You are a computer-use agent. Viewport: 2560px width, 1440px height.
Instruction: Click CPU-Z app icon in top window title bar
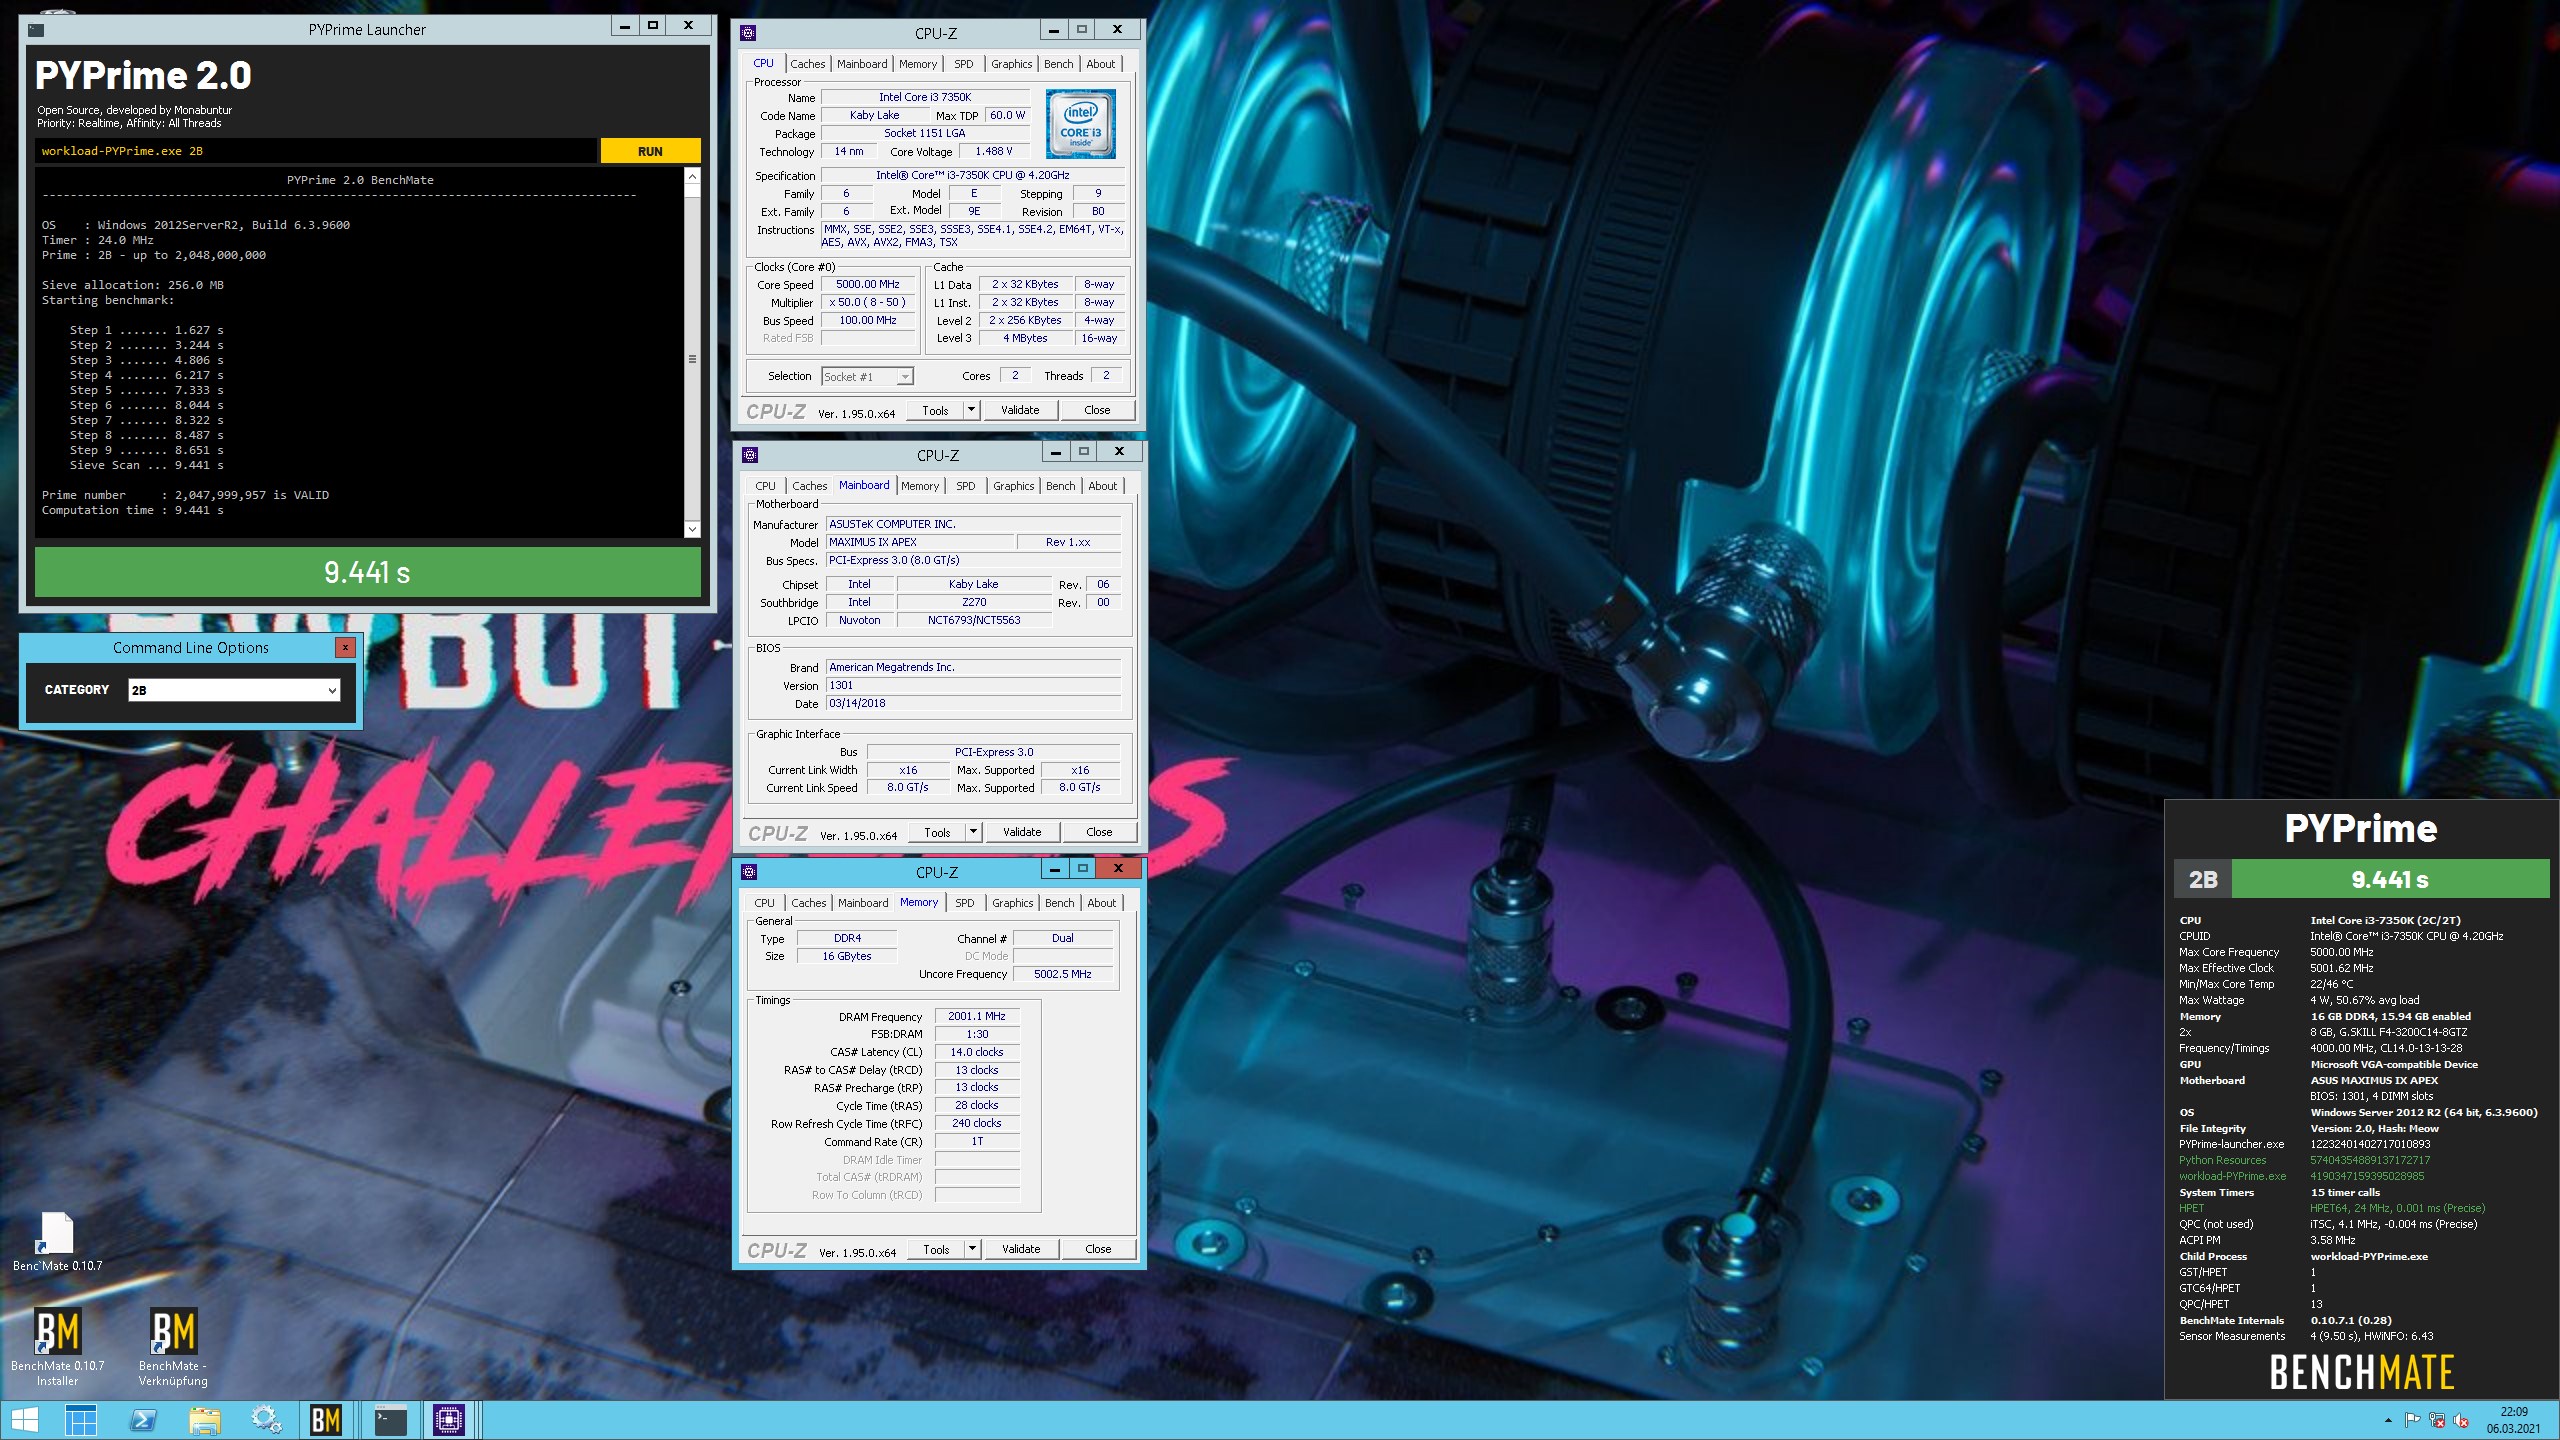[x=748, y=33]
